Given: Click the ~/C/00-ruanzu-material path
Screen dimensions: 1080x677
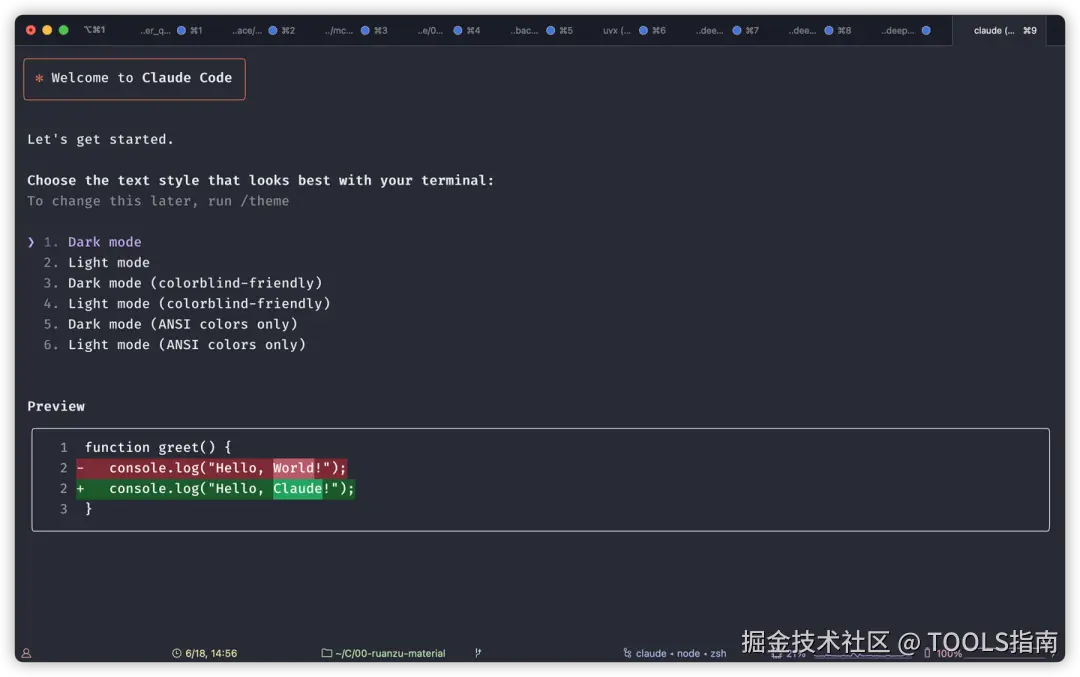Looking at the screenshot, I should point(390,653).
